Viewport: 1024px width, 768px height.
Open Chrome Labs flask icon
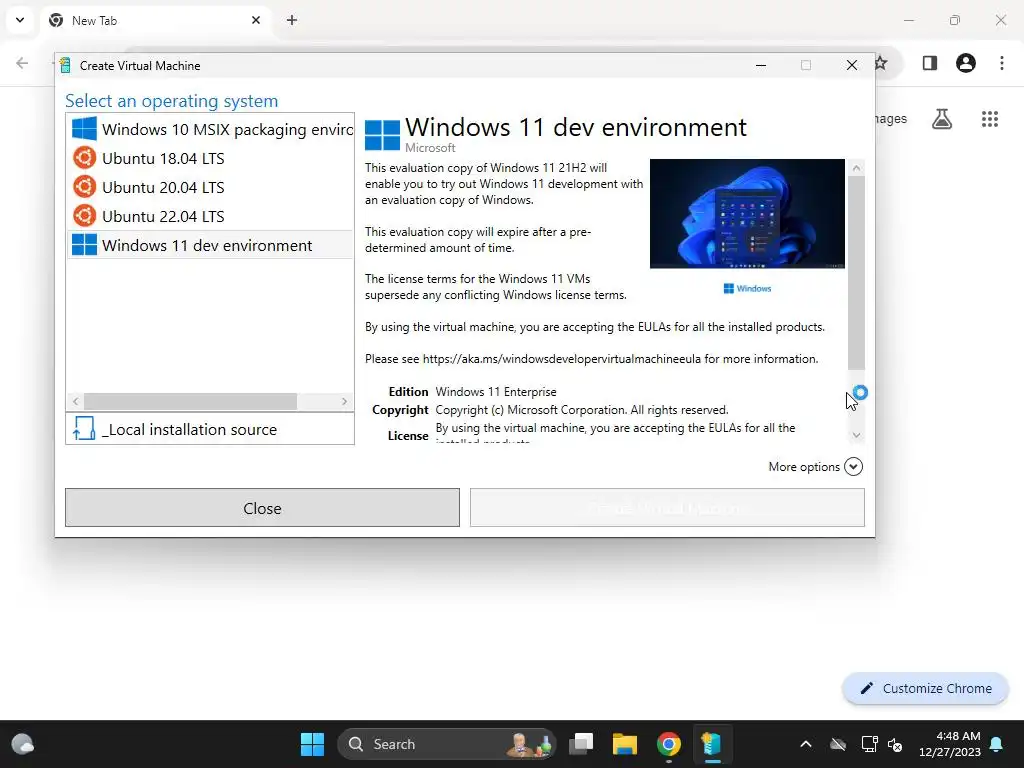(942, 119)
